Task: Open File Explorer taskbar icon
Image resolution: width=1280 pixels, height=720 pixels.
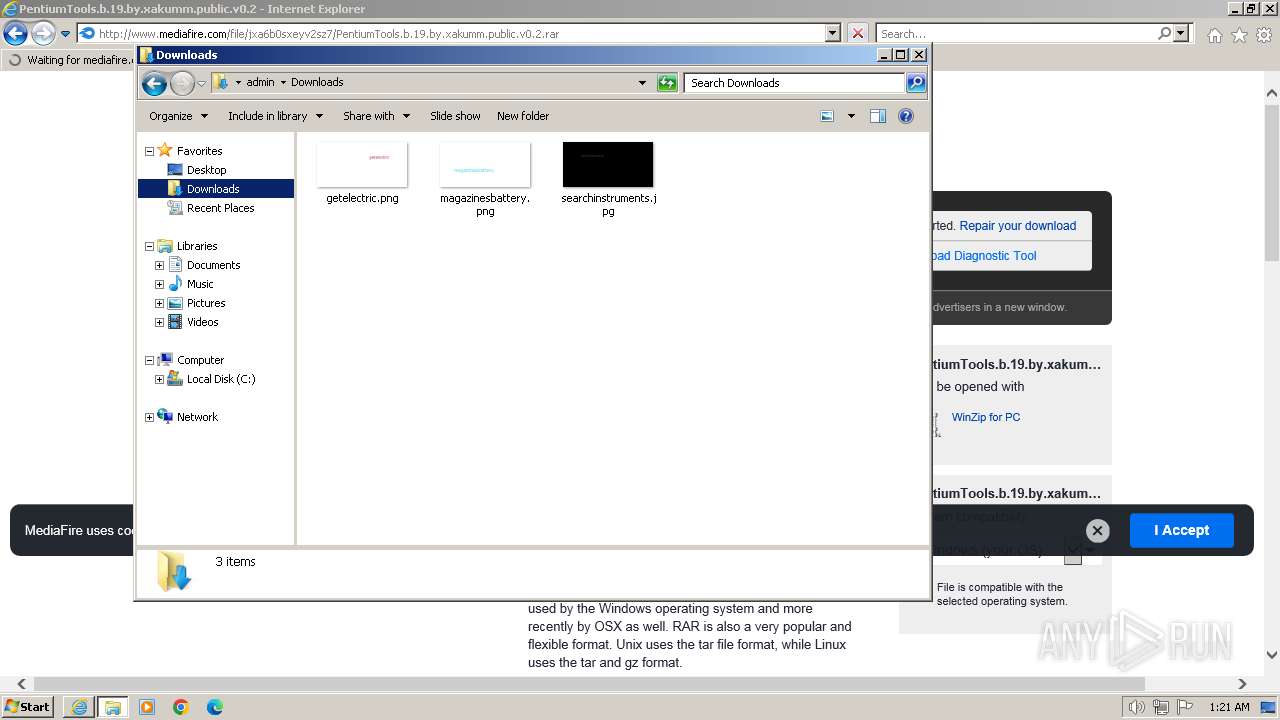Action: (113, 707)
